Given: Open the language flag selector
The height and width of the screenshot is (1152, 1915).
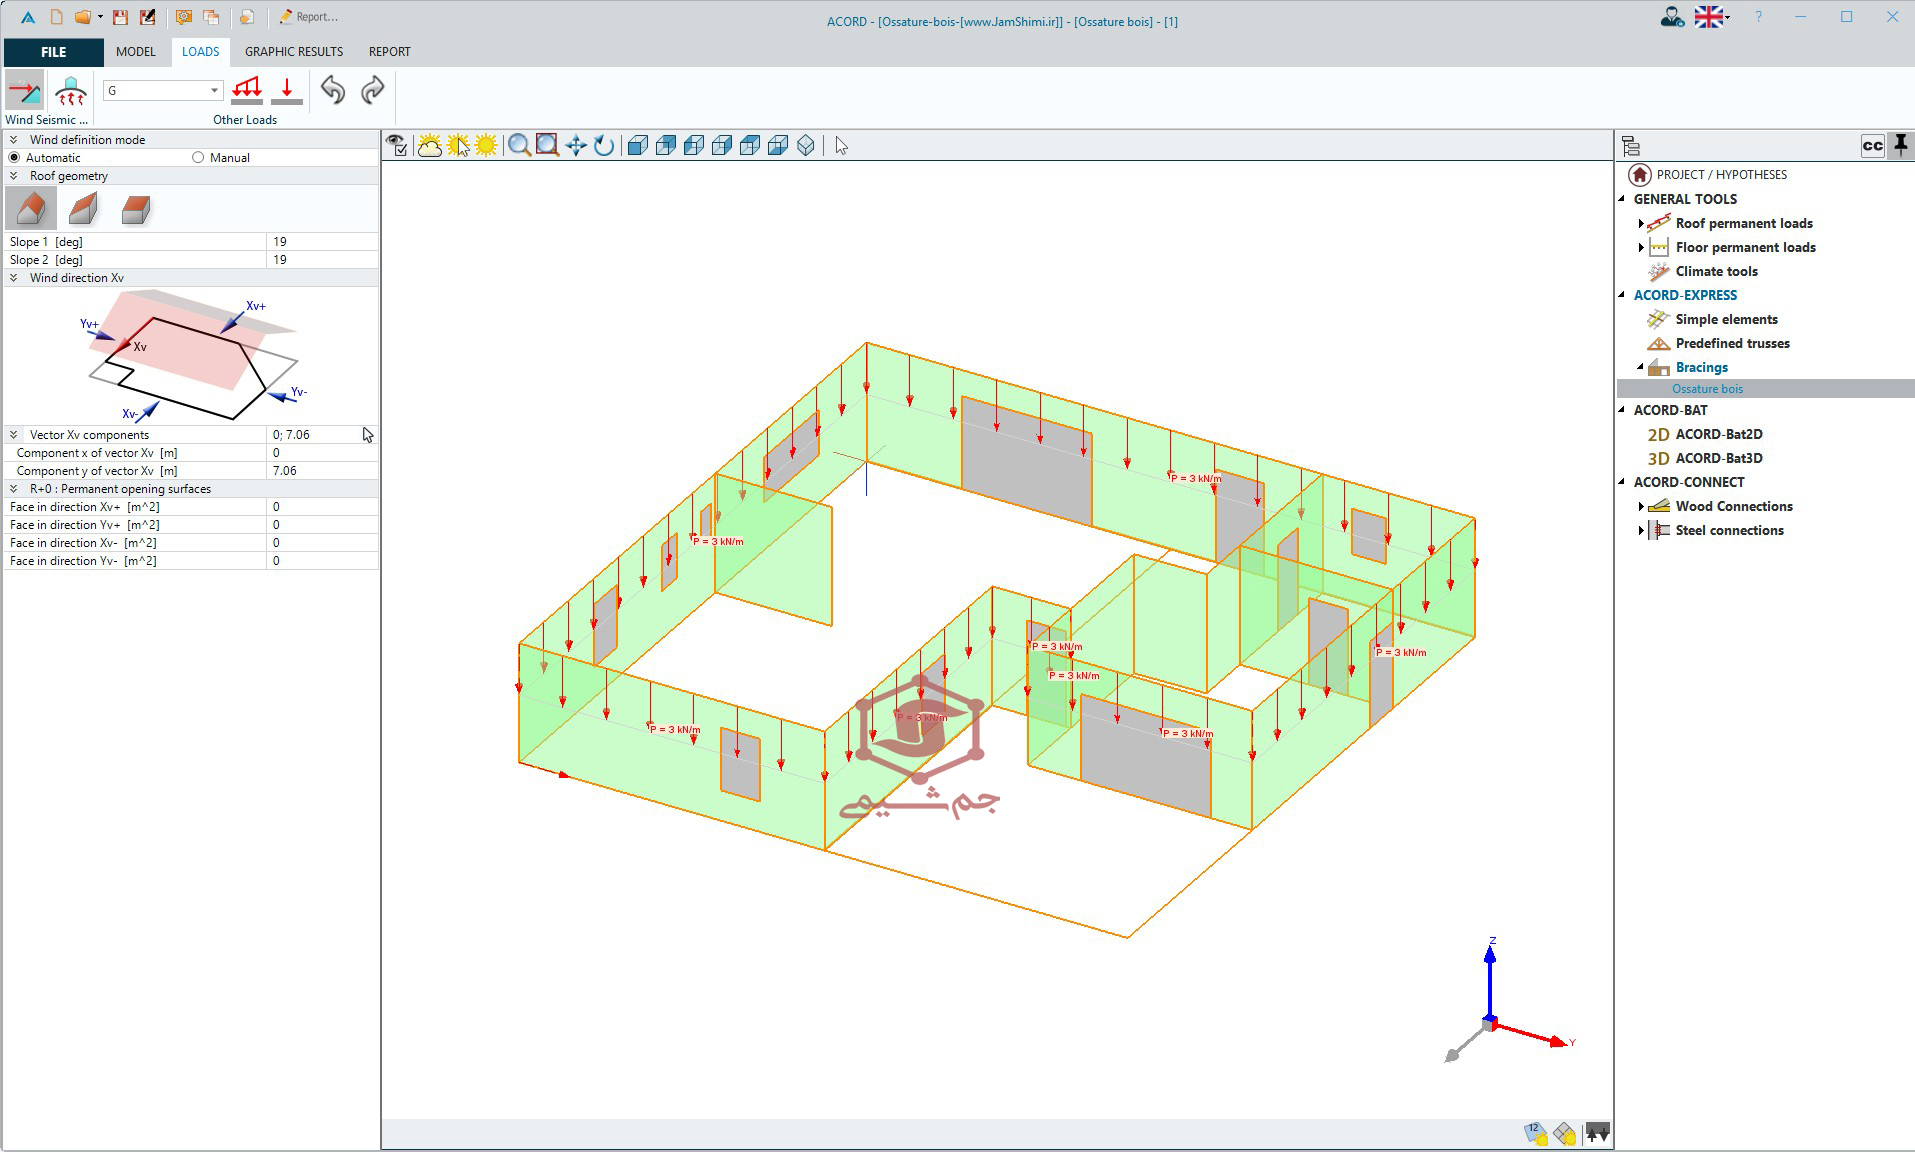Looking at the screenshot, I should (1711, 17).
